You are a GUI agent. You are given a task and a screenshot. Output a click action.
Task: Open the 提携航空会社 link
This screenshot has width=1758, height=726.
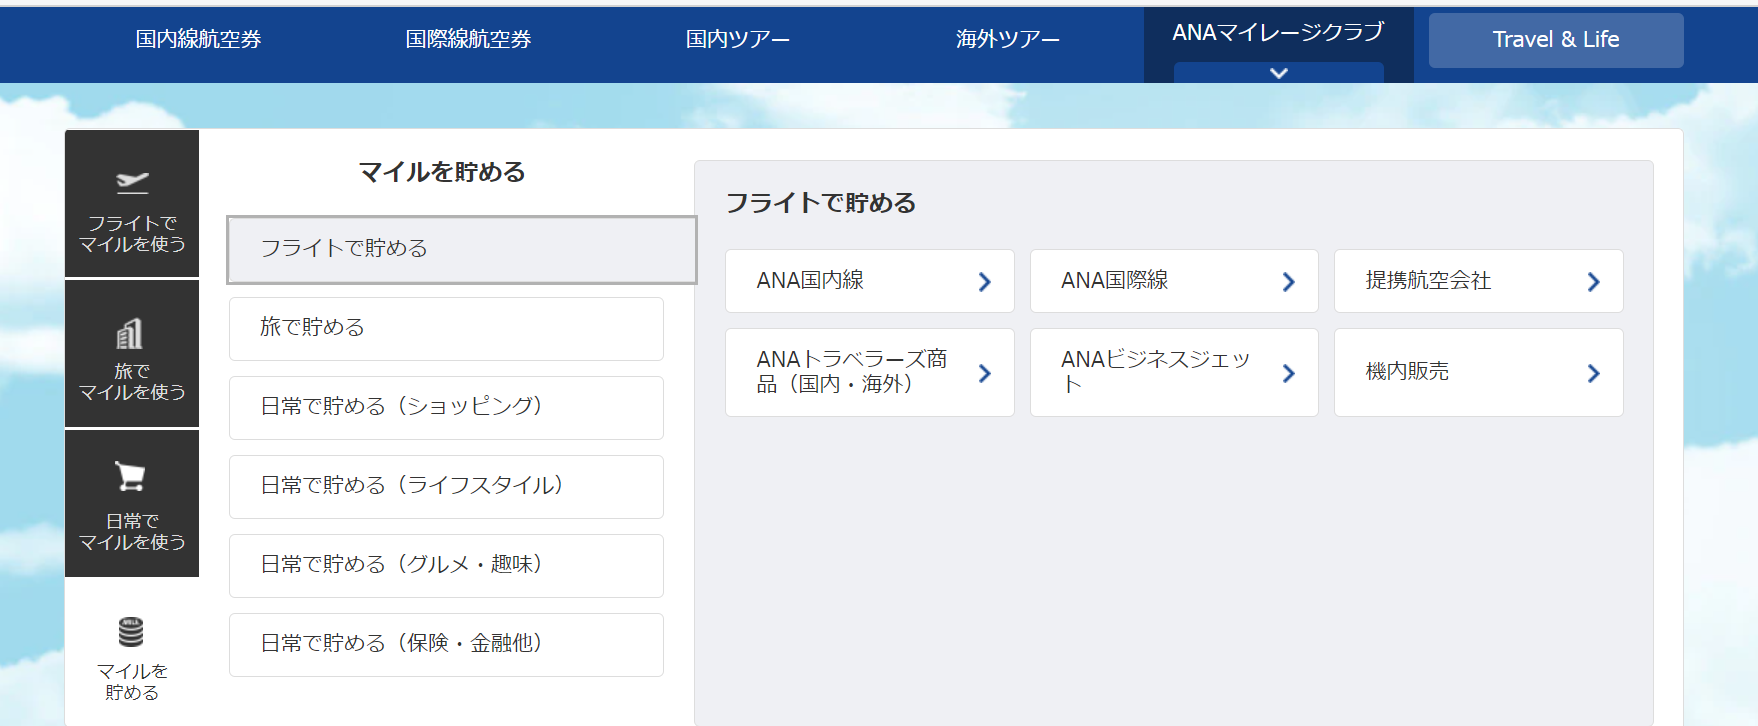tap(1478, 281)
